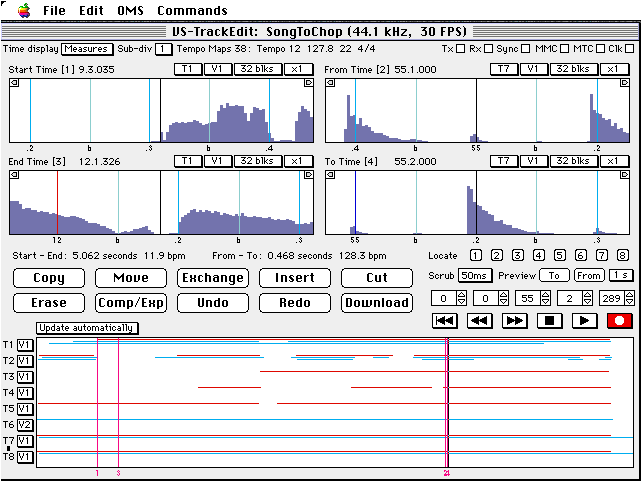The height and width of the screenshot is (481, 641).
Task: Click the Redo button
Action: 295,303
